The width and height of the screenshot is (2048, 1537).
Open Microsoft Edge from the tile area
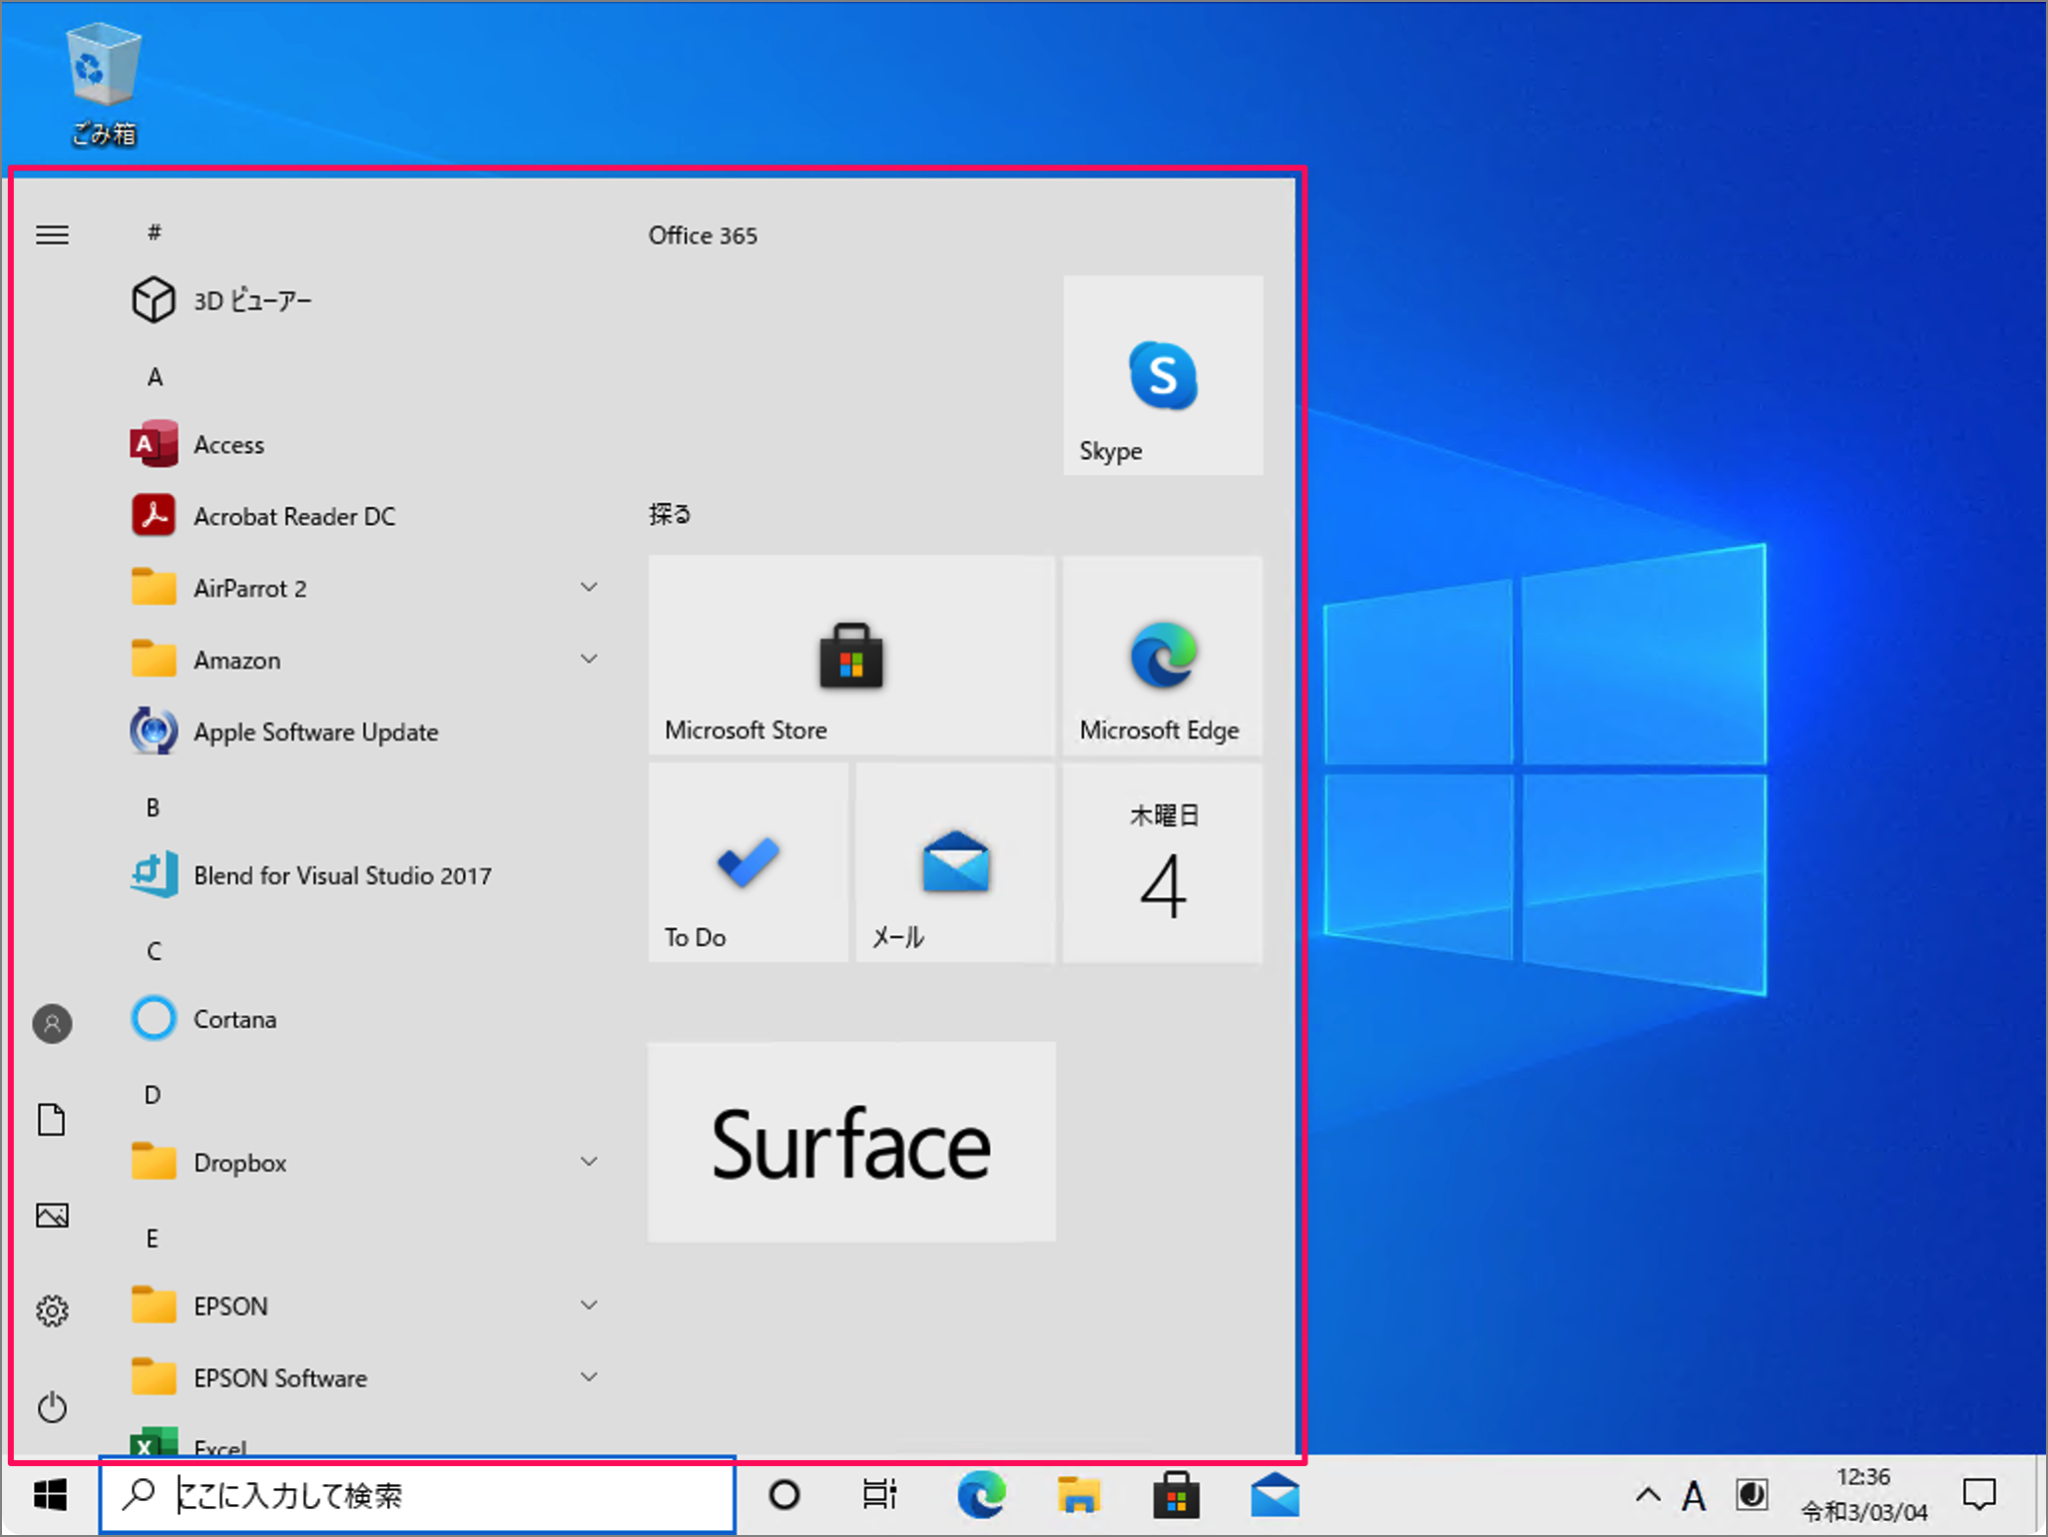[x=1160, y=655]
